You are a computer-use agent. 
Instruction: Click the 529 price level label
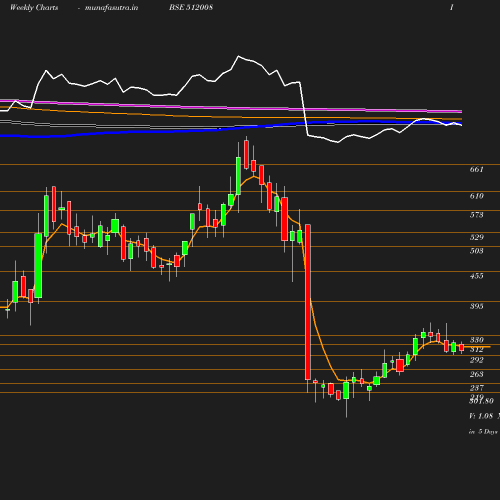click(477, 237)
